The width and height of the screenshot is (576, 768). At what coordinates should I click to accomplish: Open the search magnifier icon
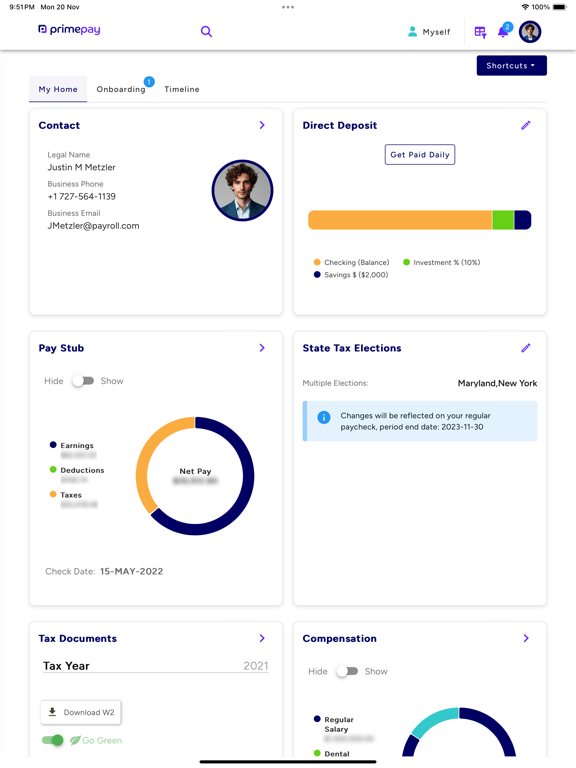coord(206,32)
